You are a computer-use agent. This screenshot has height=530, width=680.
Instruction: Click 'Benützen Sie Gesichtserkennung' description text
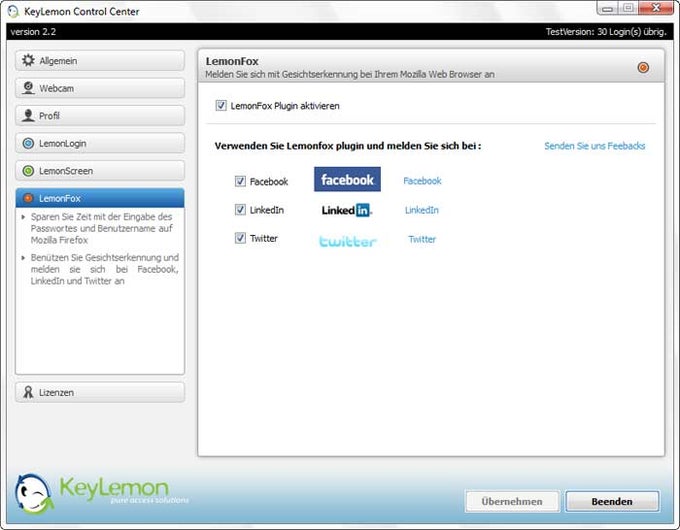click(105, 269)
